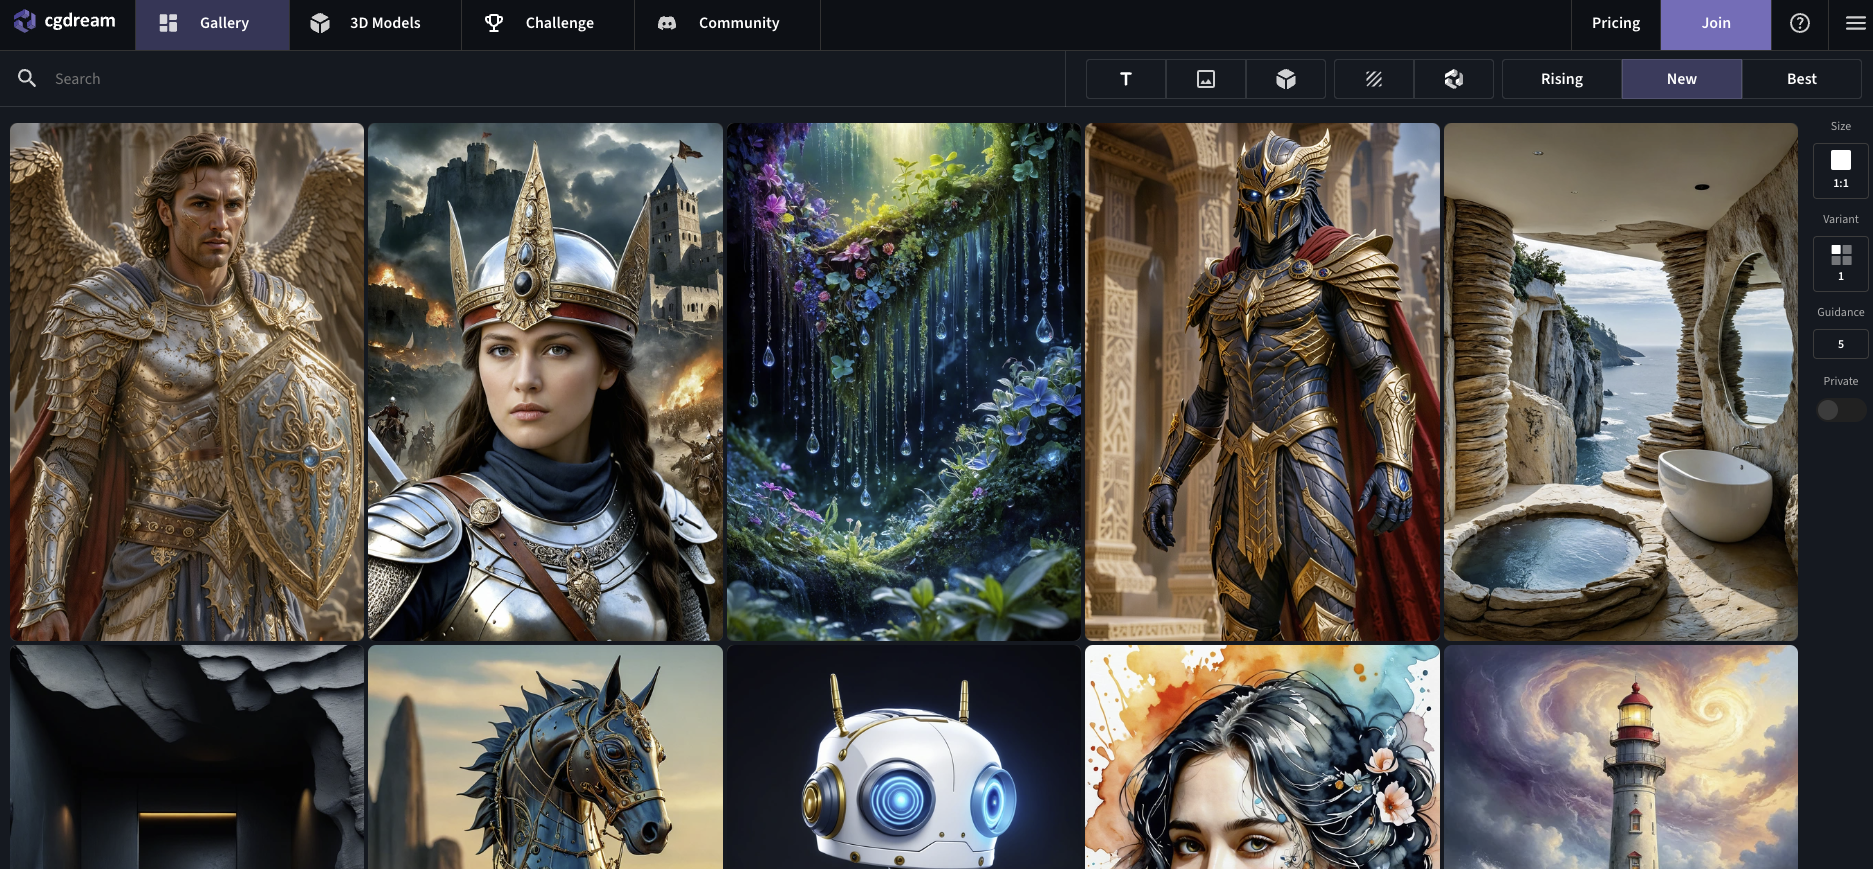Viewport: 1873px width, 869px height.
Task: Go to the Challenge tab
Action: [547, 24]
